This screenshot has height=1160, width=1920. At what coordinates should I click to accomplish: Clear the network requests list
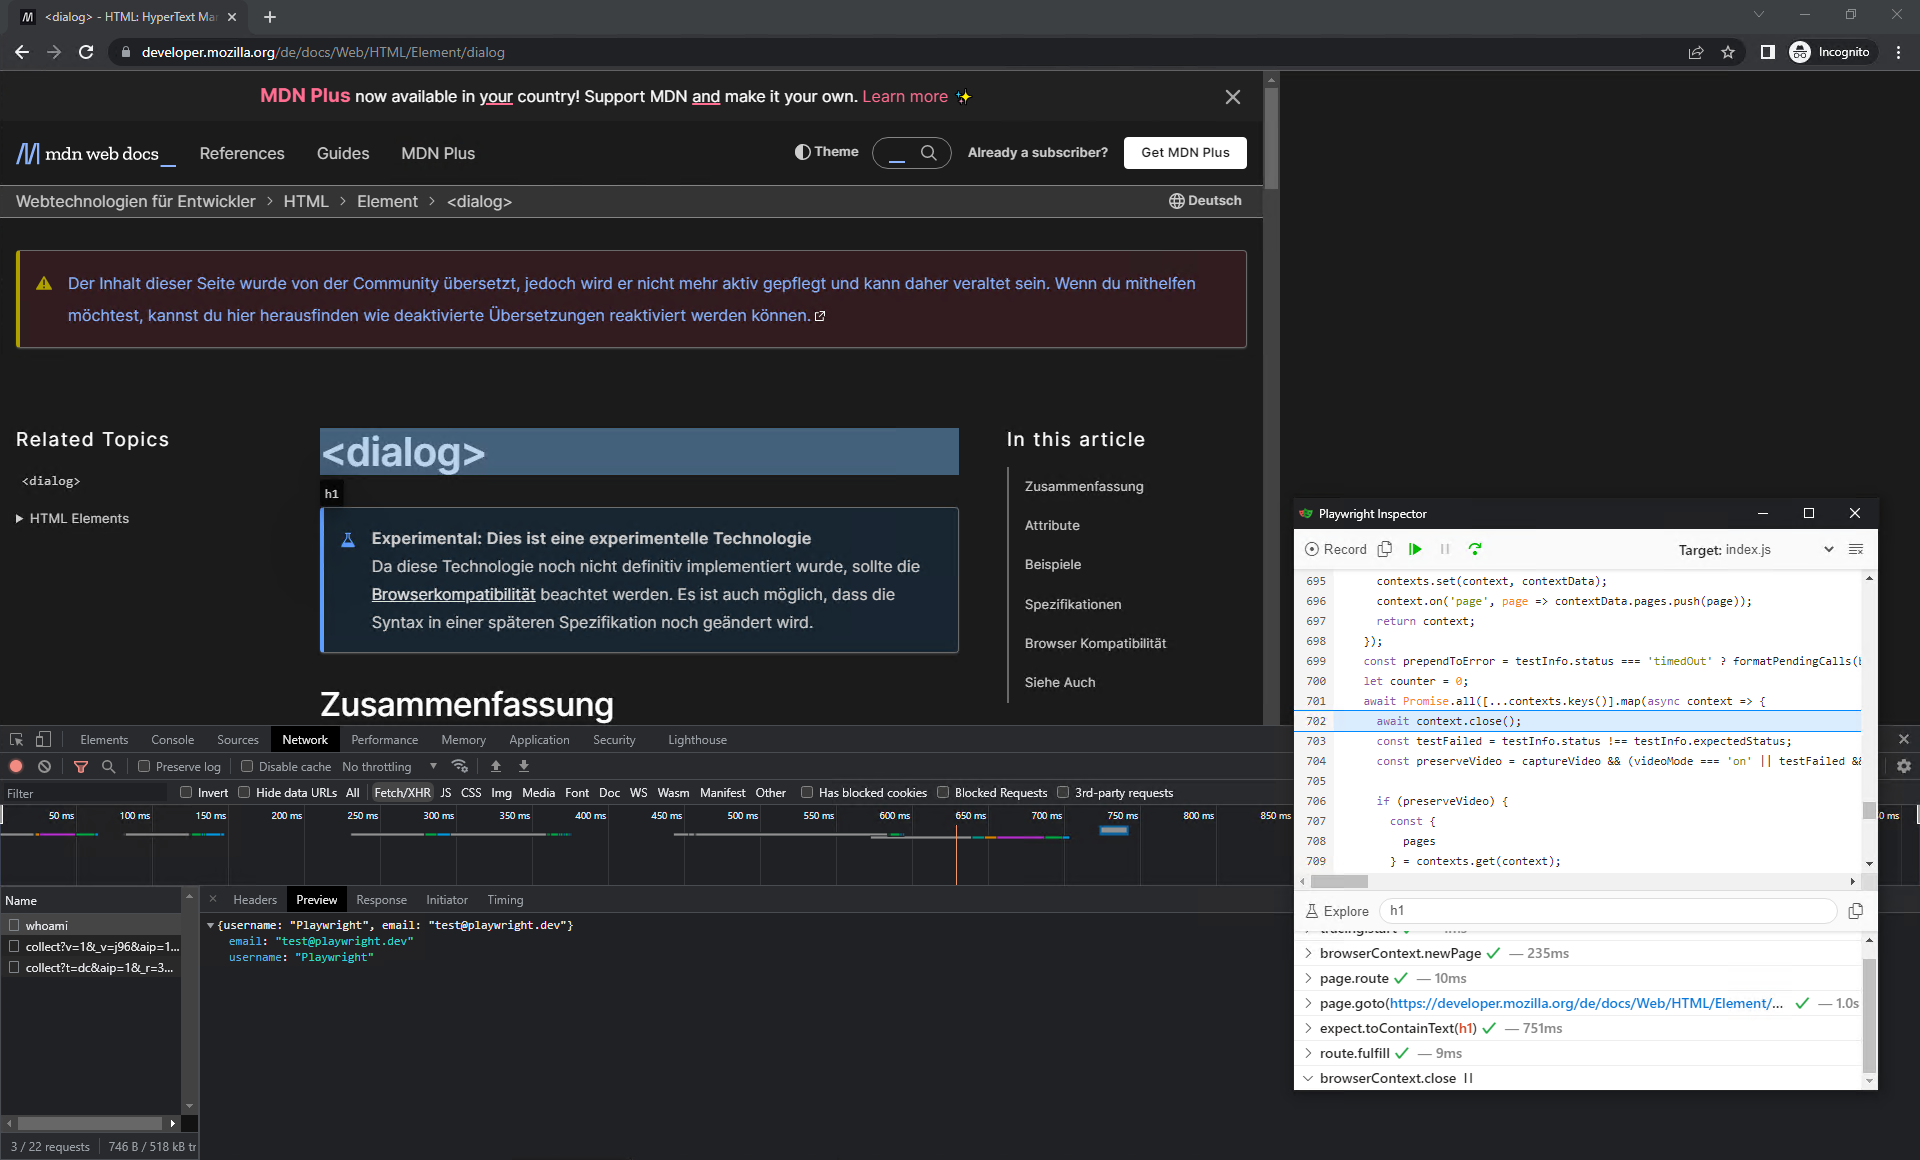[x=44, y=766]
